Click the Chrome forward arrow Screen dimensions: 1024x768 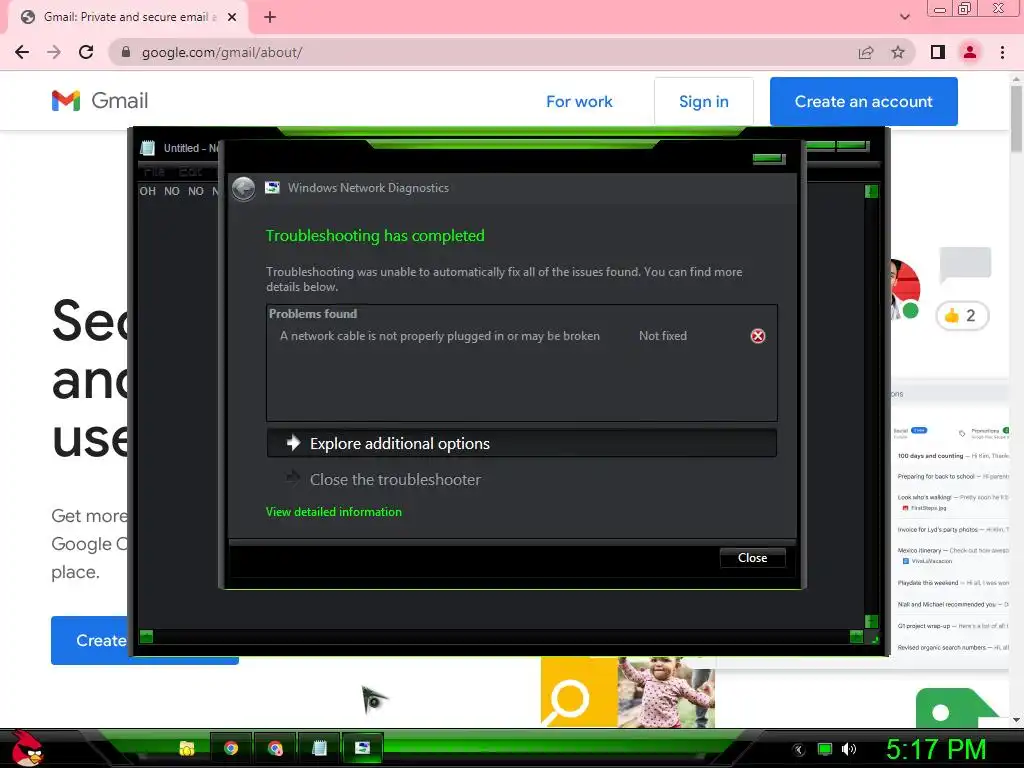click(54, 52)
